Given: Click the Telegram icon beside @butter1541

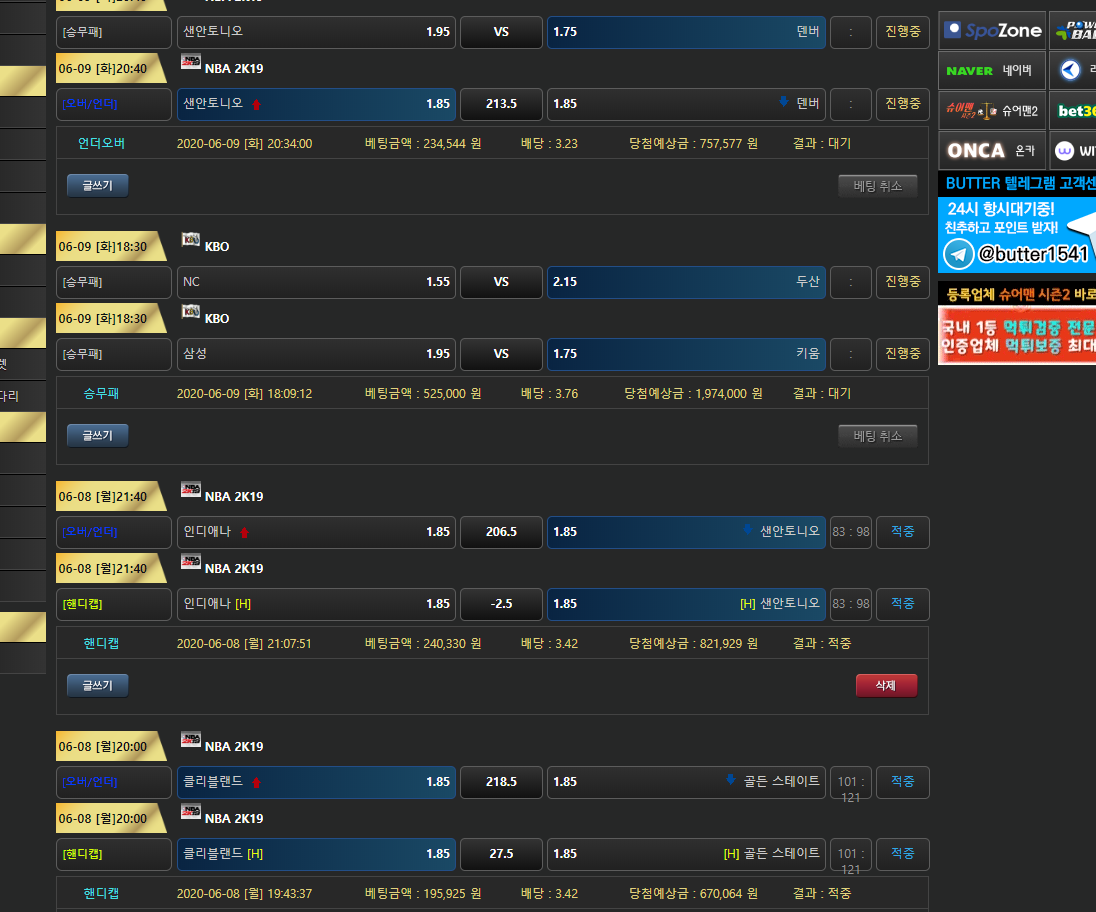Looking at the screenshot, I should (959, 254).
